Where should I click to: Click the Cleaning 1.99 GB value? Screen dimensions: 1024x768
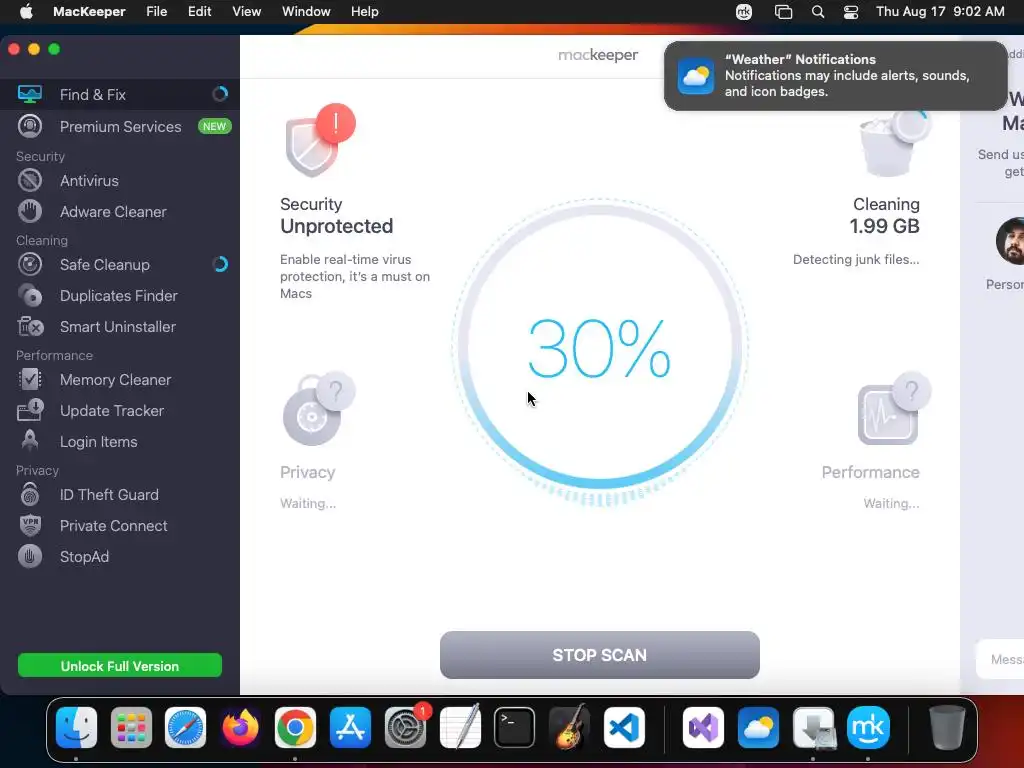pyautogui.click(x=884, y=226)
